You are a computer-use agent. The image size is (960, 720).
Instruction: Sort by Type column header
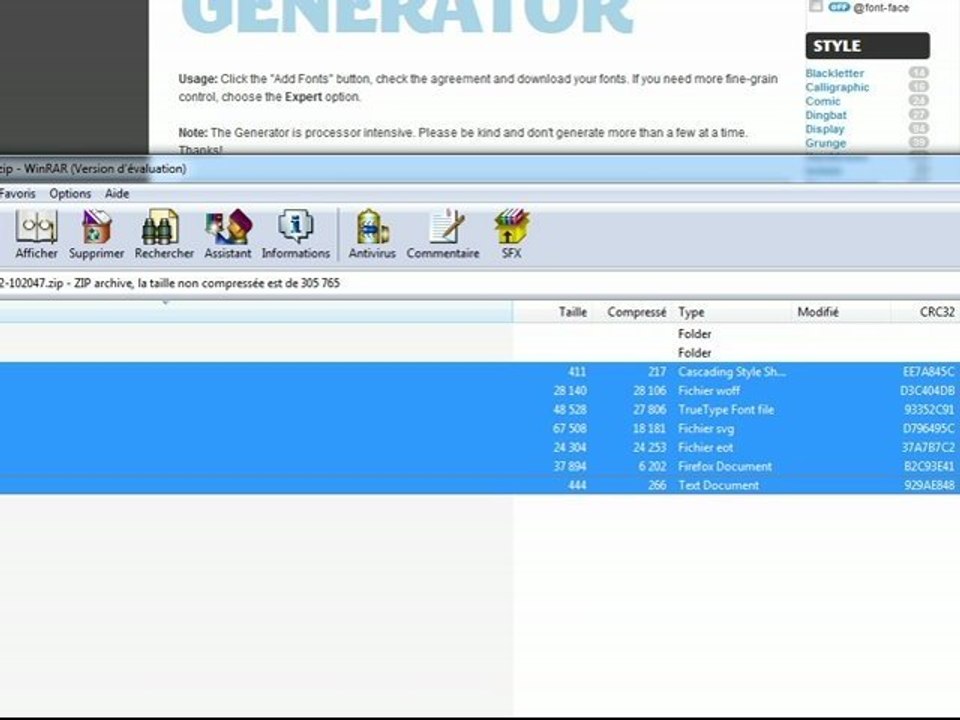pos(732,312)
